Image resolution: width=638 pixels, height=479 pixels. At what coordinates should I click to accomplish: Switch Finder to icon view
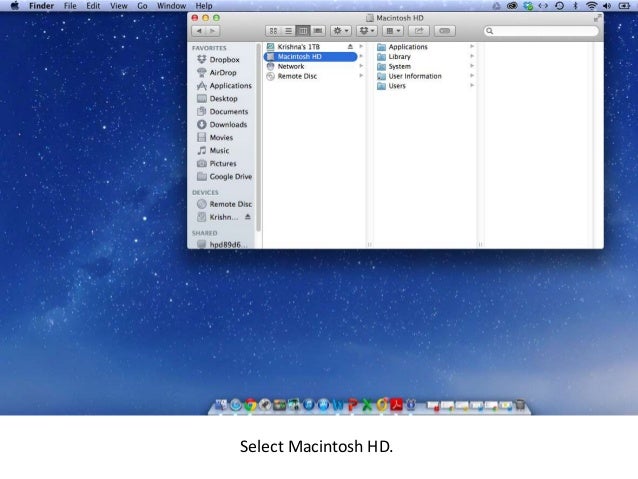(273, 32)
